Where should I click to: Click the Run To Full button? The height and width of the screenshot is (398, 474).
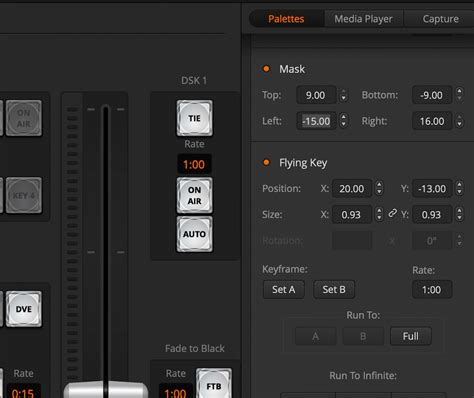[x=411, y=336]
